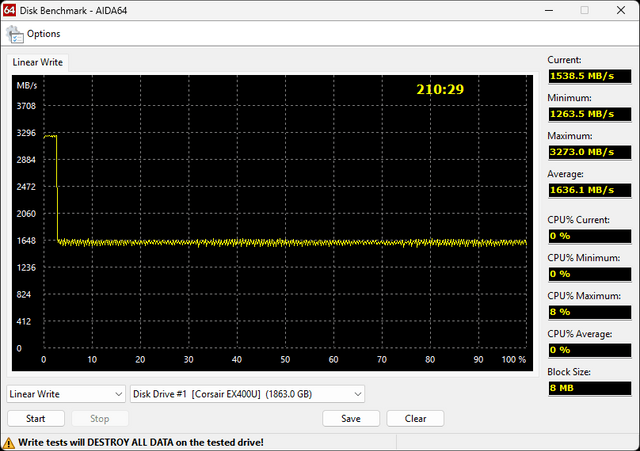Click the AIDA64 app icon in title bar
Screen dimensions: 640x451
(x=9, y=10)
